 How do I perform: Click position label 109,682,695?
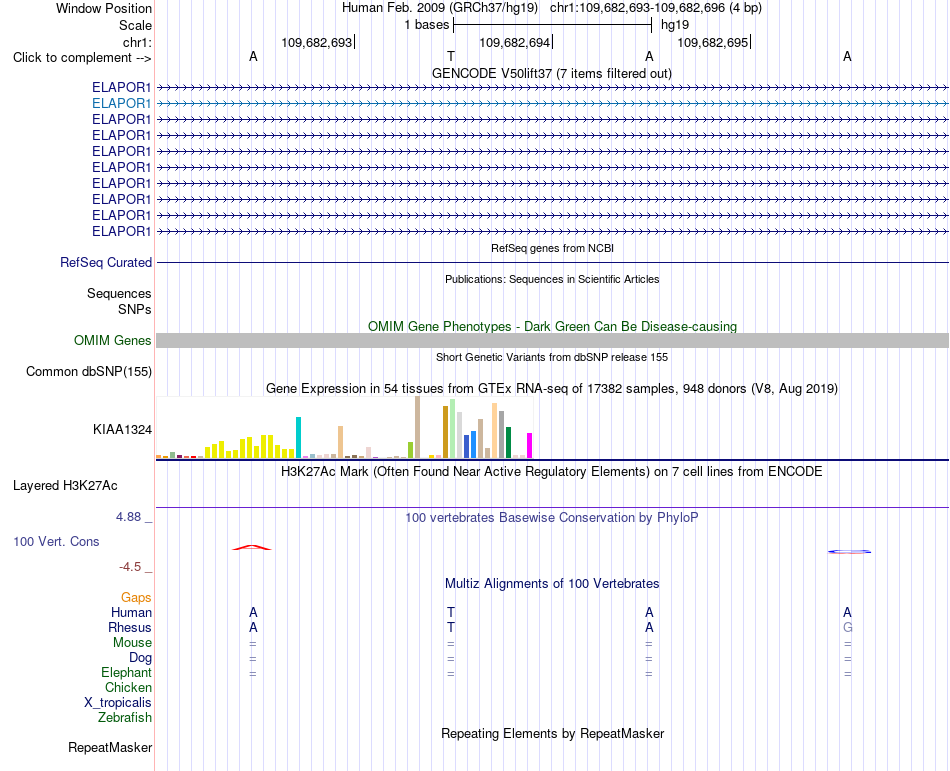pos(713,42)
